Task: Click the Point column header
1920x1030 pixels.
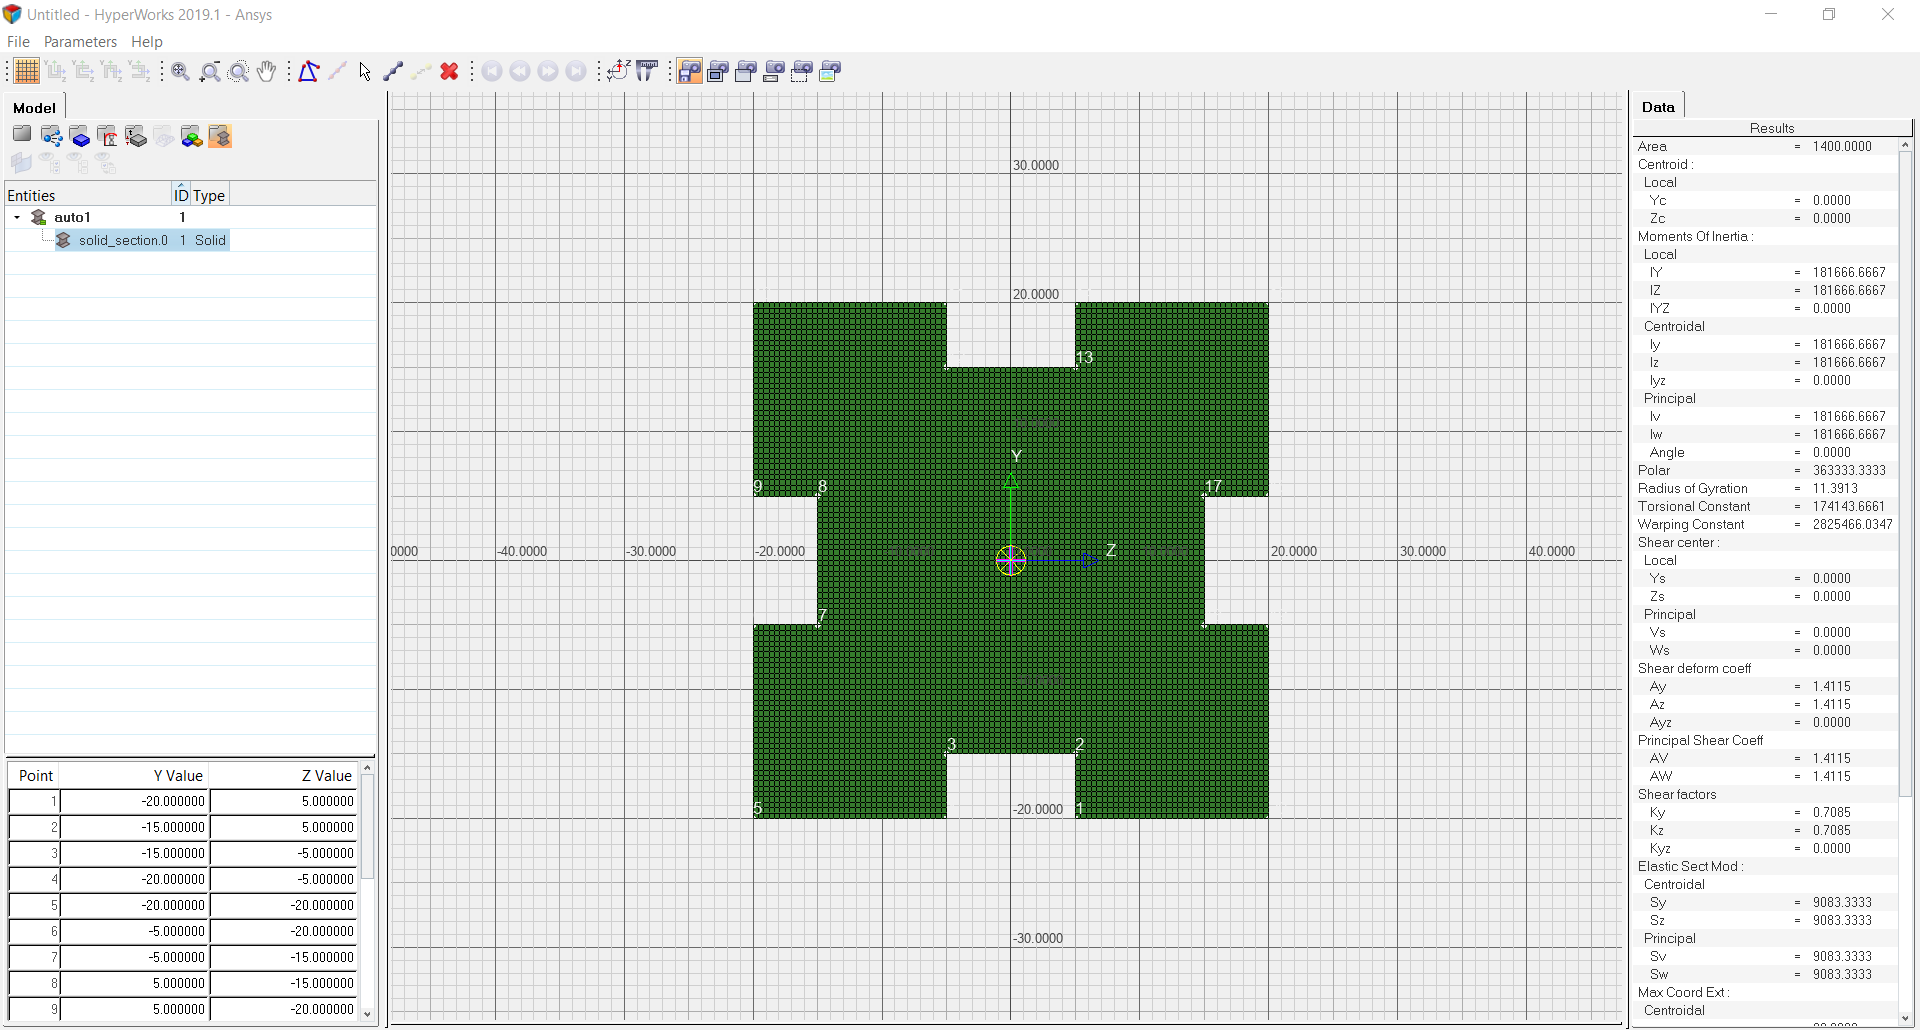Action: coord(35,775)
